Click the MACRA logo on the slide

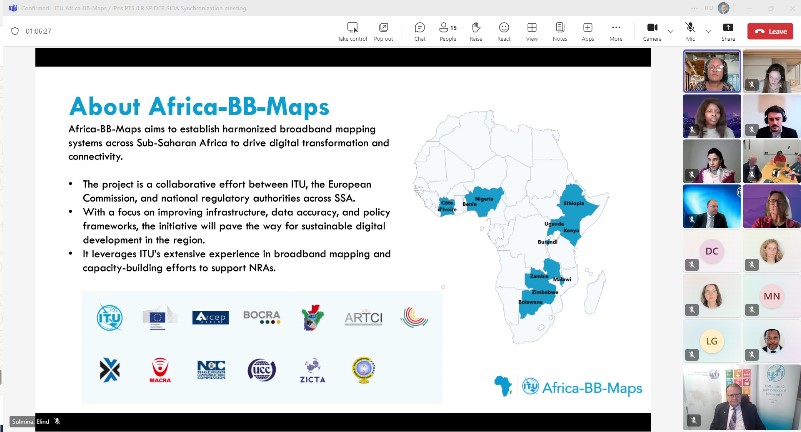click(160, 370)
